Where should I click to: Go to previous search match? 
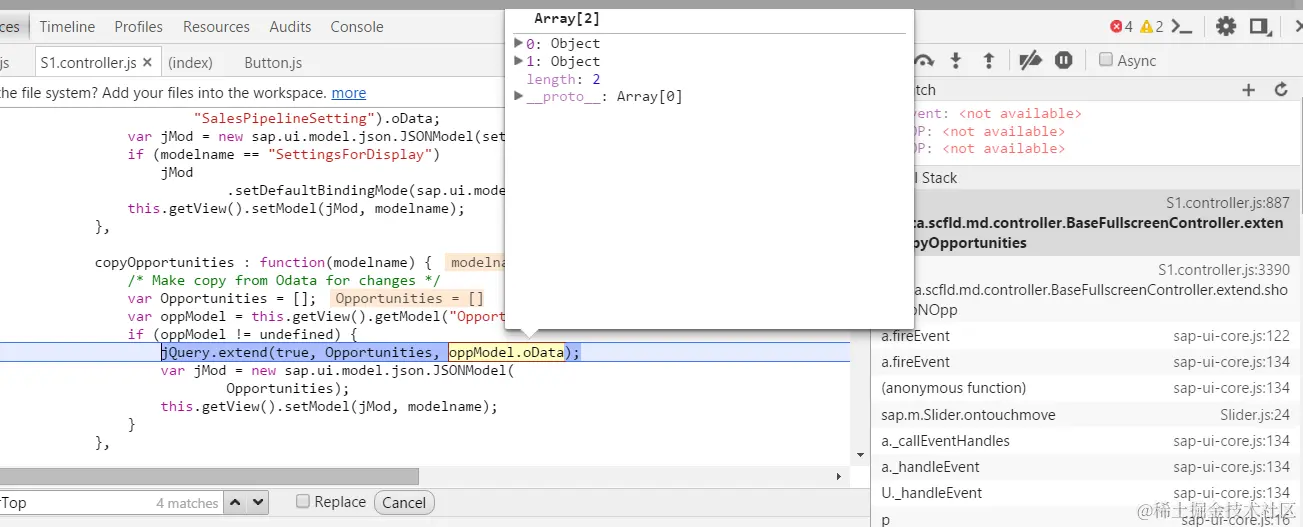coord(235,503)
